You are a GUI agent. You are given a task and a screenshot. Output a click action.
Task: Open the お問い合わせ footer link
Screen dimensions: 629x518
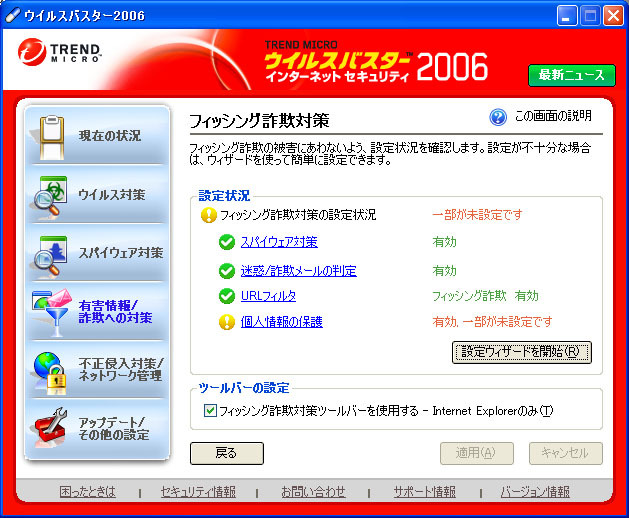pyautogui.click(x=313, y=492)
